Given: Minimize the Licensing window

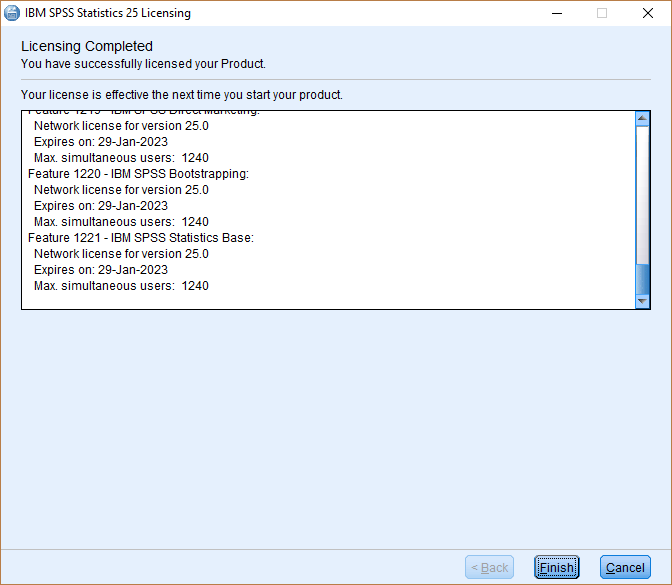Looking at the screenshot, I should [557, 13].
